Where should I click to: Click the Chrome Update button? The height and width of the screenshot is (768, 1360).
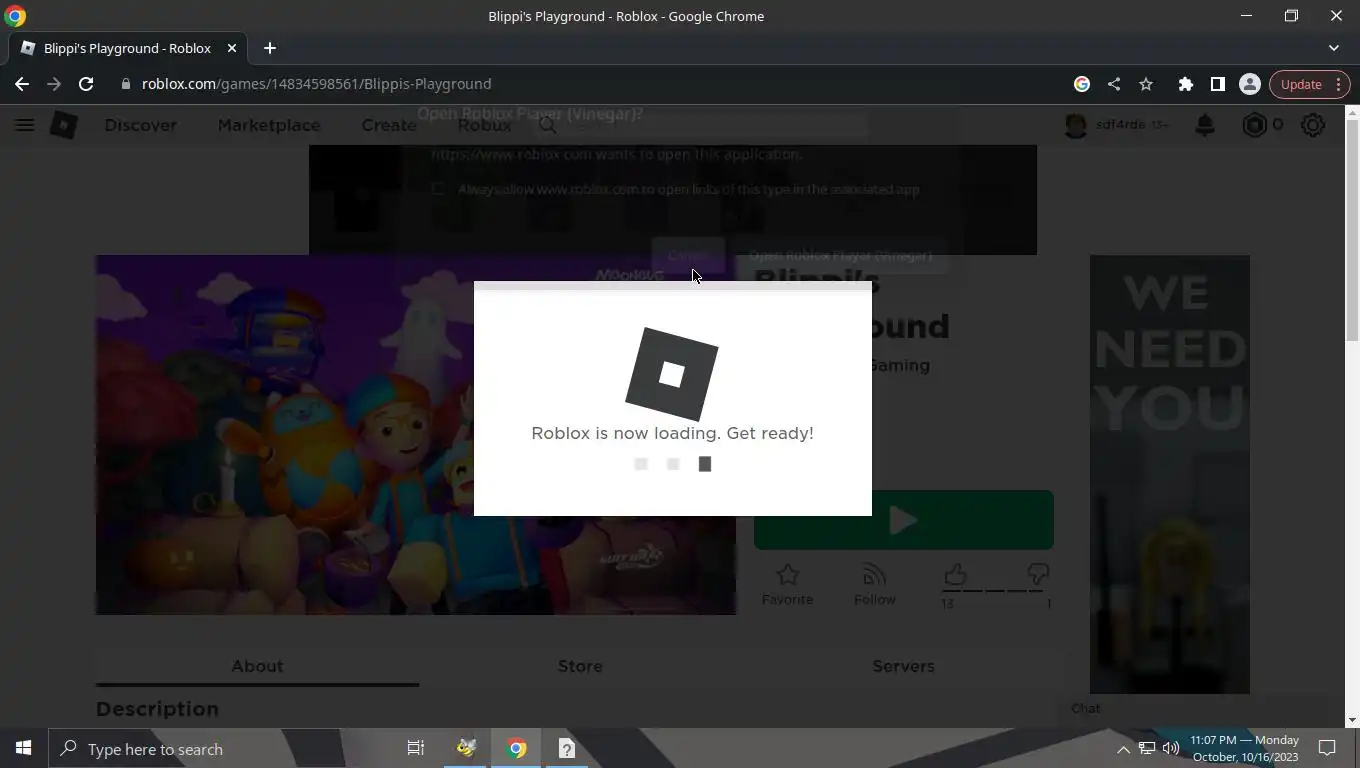pos(1301,84)
